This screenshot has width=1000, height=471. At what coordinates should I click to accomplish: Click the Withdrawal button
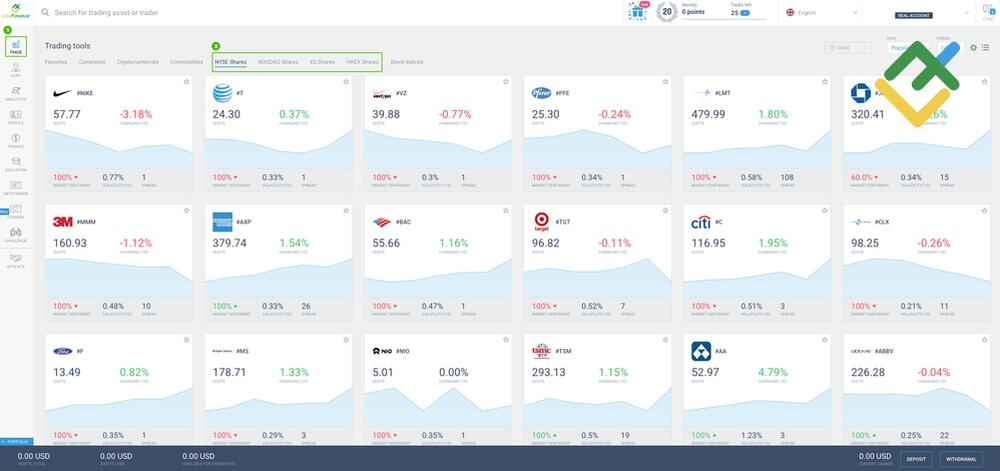point(961,459)
